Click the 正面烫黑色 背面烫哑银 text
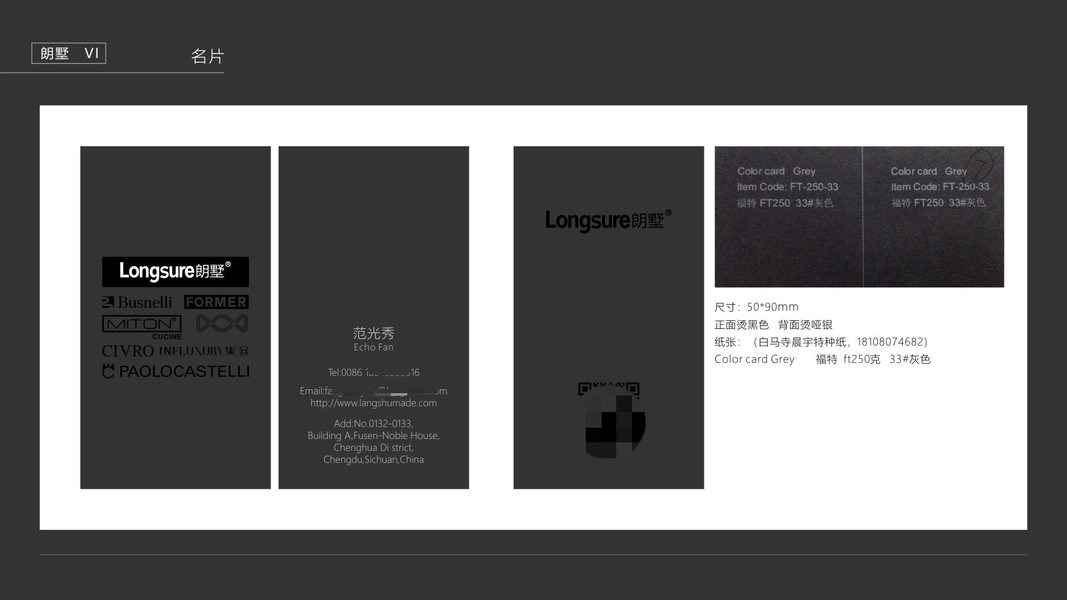The width and height of the screenshot is (1067, 600). [x=773, y=324]
